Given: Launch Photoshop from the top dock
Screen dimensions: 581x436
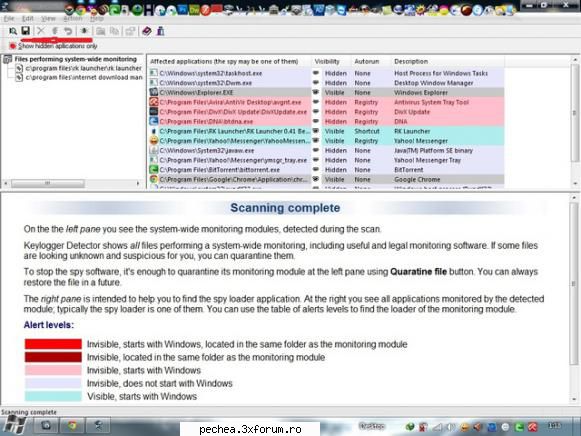Looking at the screenshot, I should [x=183, y=10].
